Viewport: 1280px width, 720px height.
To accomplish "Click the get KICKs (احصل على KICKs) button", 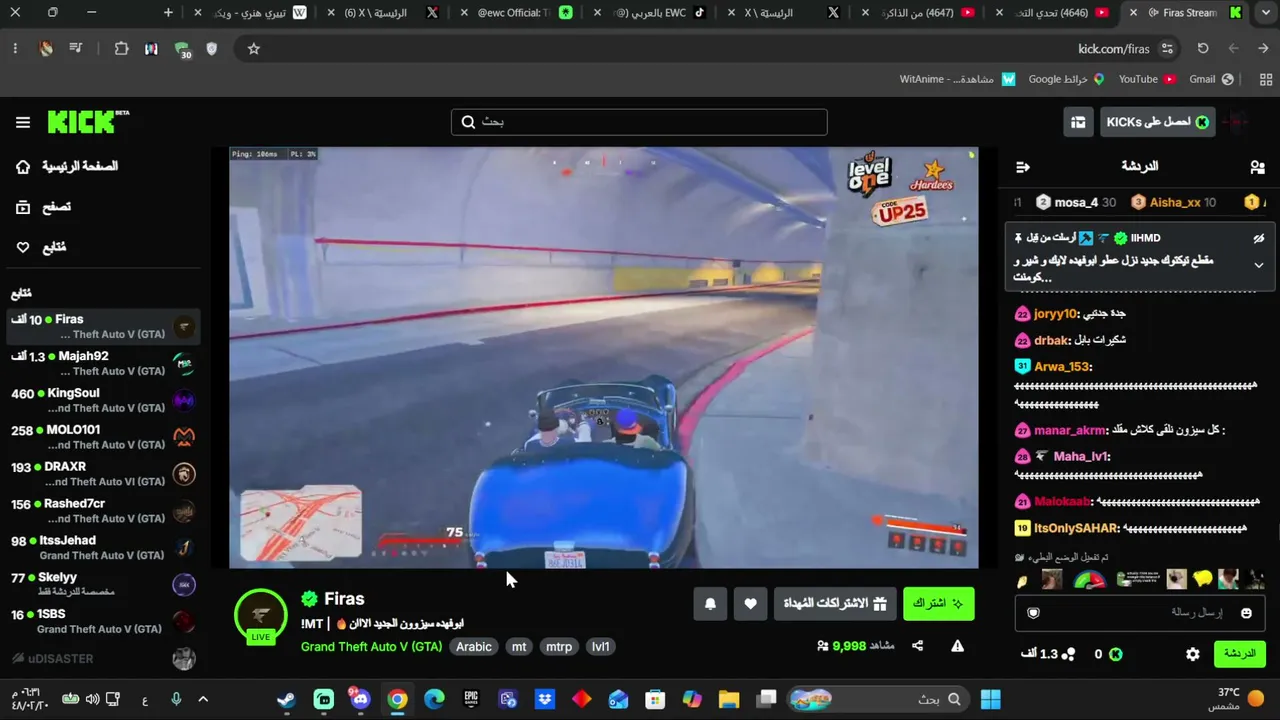I will click(1158, 122).
